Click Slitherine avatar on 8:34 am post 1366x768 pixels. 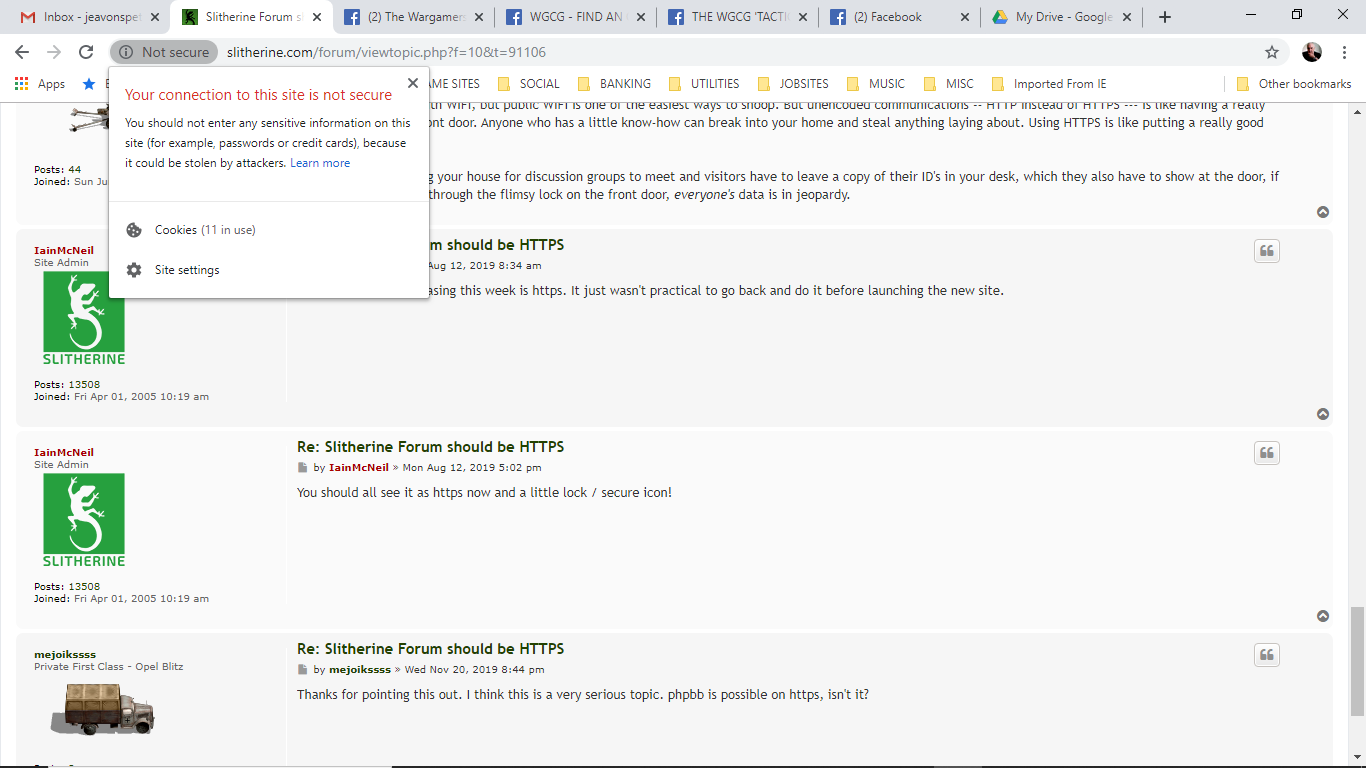pos(84,319)
